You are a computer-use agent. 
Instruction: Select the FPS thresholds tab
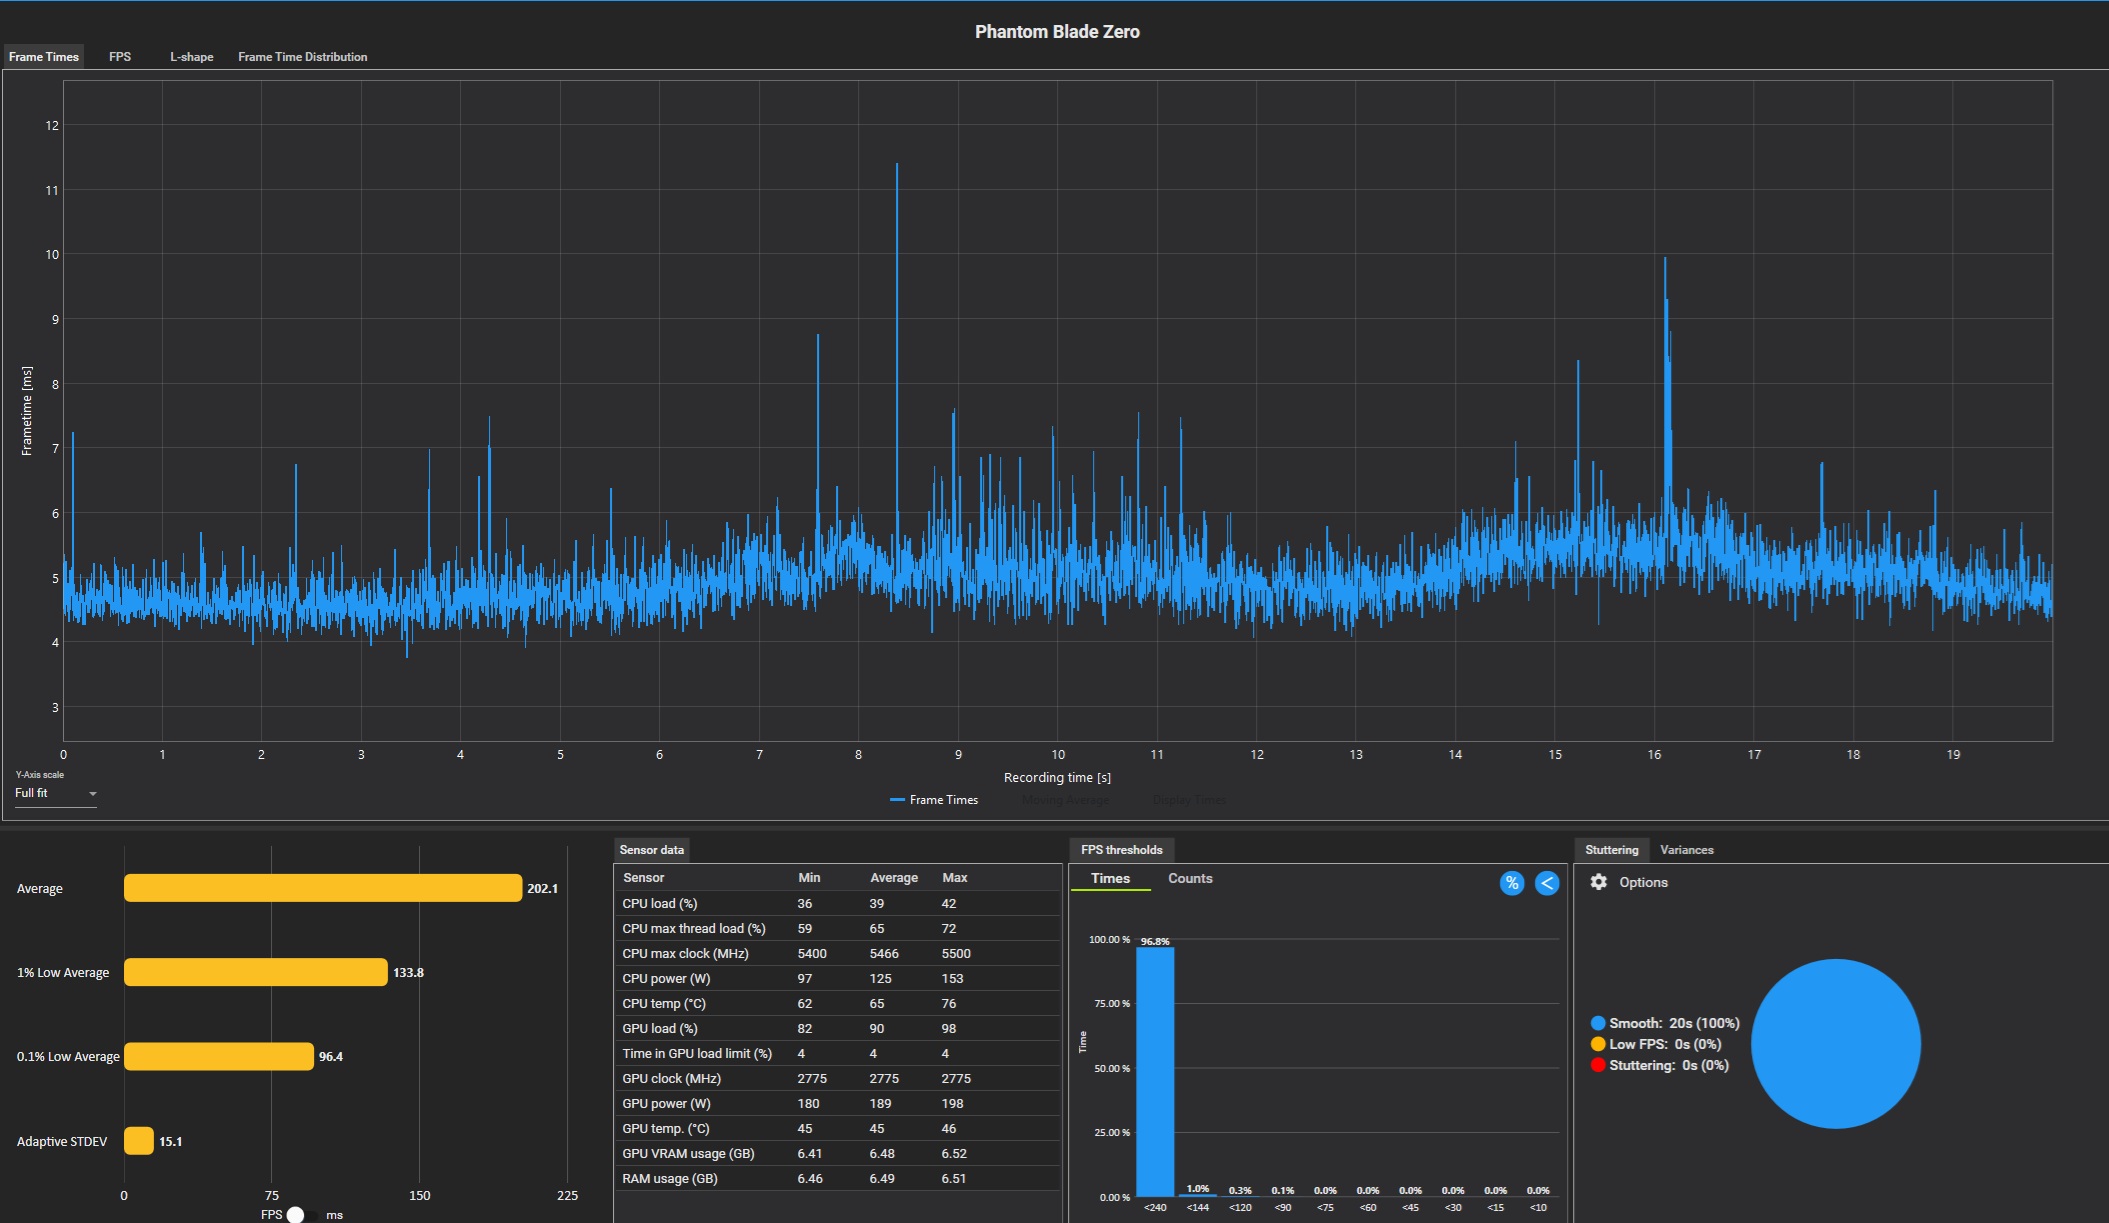tap(1121, 850)
